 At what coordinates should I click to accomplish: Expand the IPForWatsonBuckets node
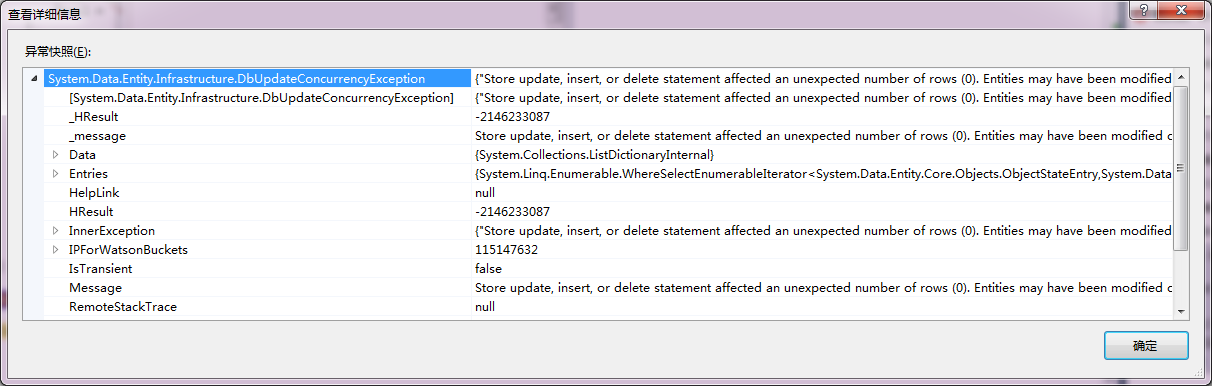(x=56, y=250)
